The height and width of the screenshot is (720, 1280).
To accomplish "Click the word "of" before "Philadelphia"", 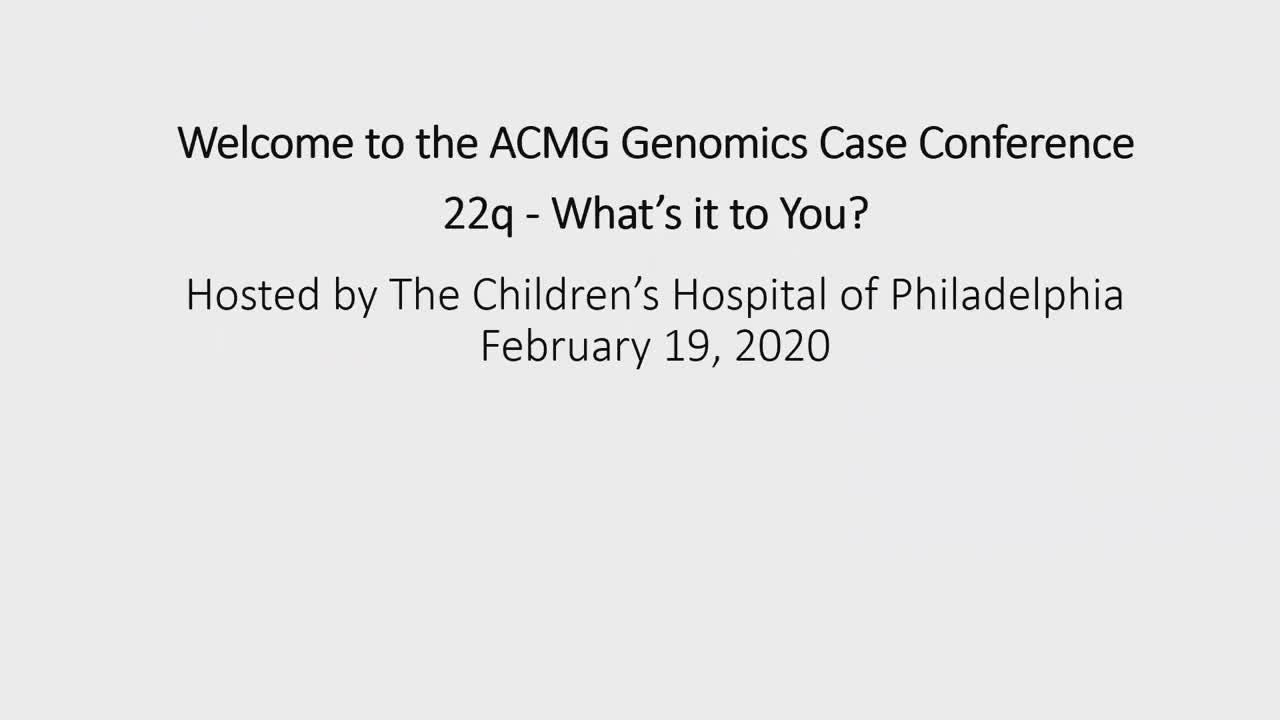I will tap(858, 295).
